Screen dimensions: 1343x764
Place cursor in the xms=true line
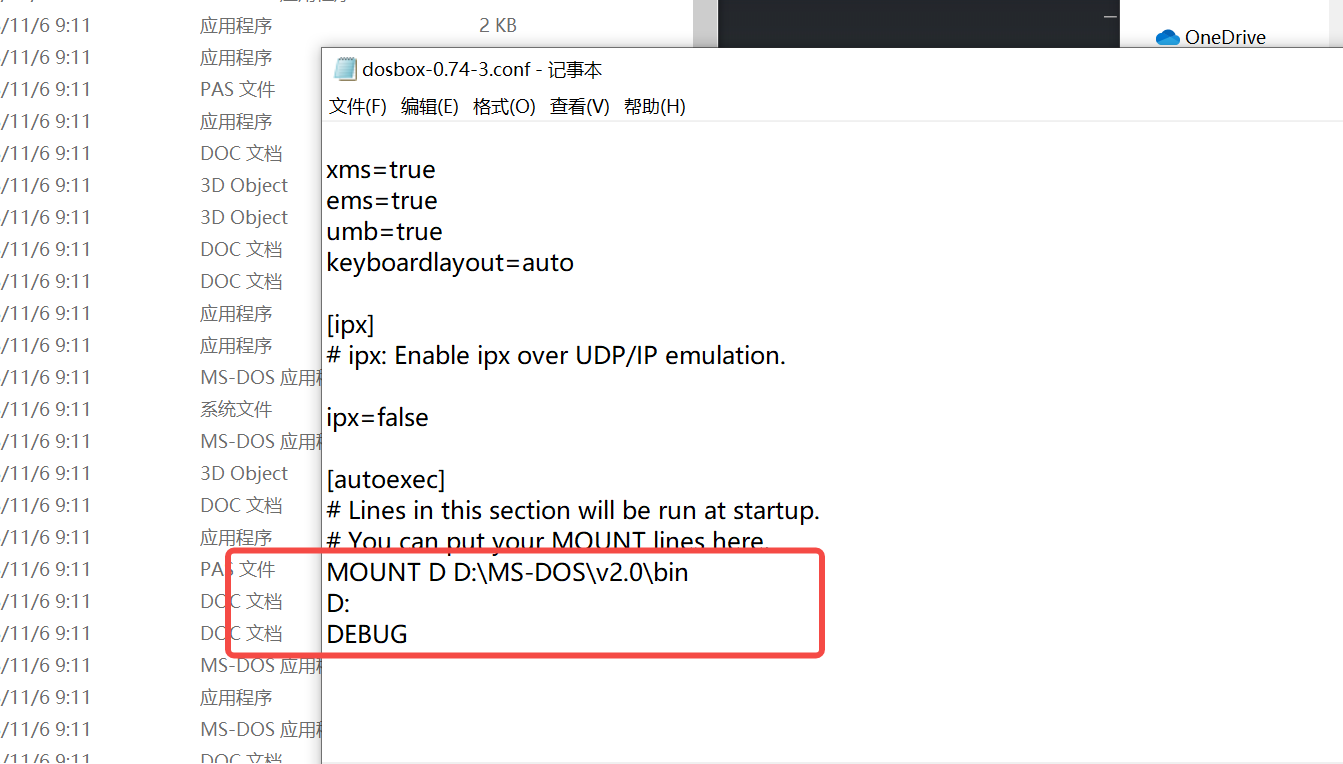coord(380,169)
